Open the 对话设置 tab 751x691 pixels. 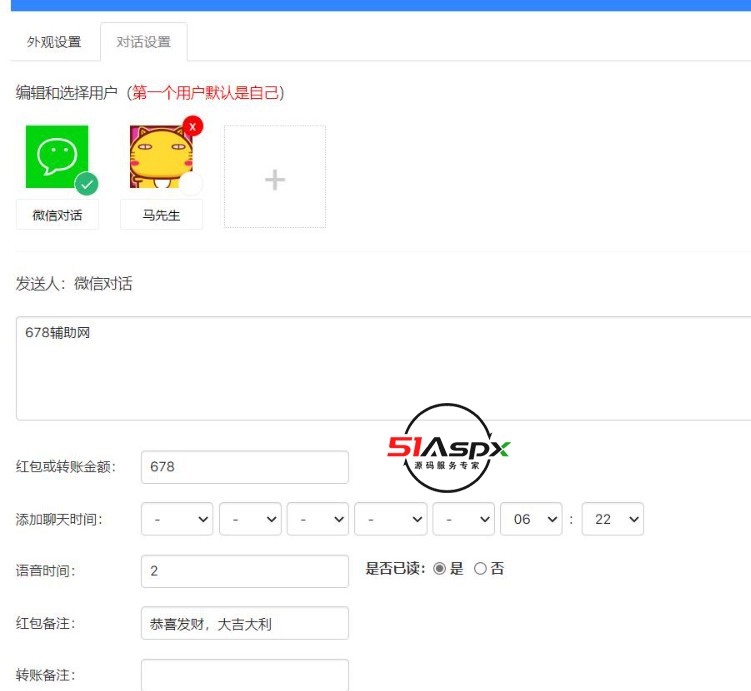(144, 42)
